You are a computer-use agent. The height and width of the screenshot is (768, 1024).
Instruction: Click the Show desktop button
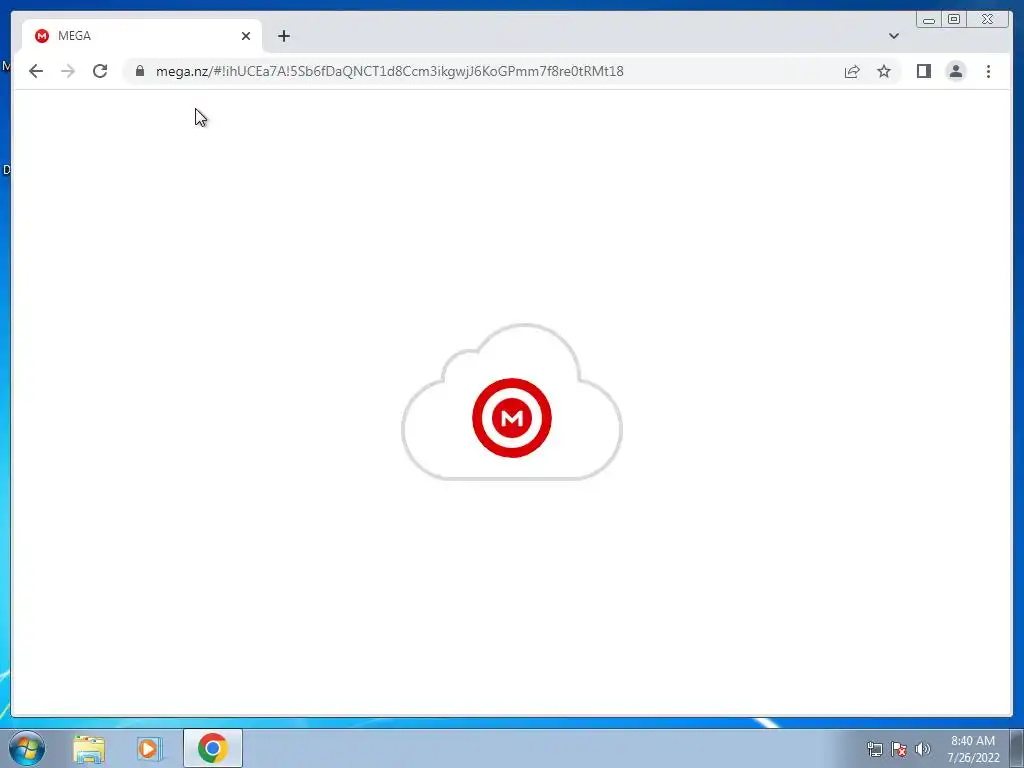1017,748
